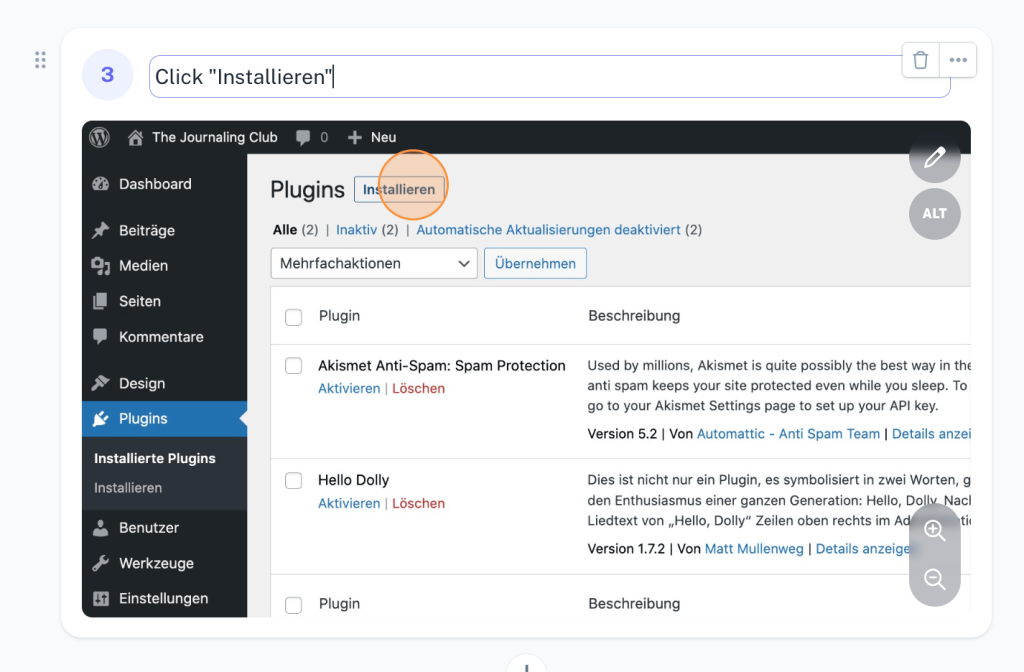Select Medien in the sidebar
Image resolution: width=1024 pixels, height=672 pixels.
(x=143, y=266)
